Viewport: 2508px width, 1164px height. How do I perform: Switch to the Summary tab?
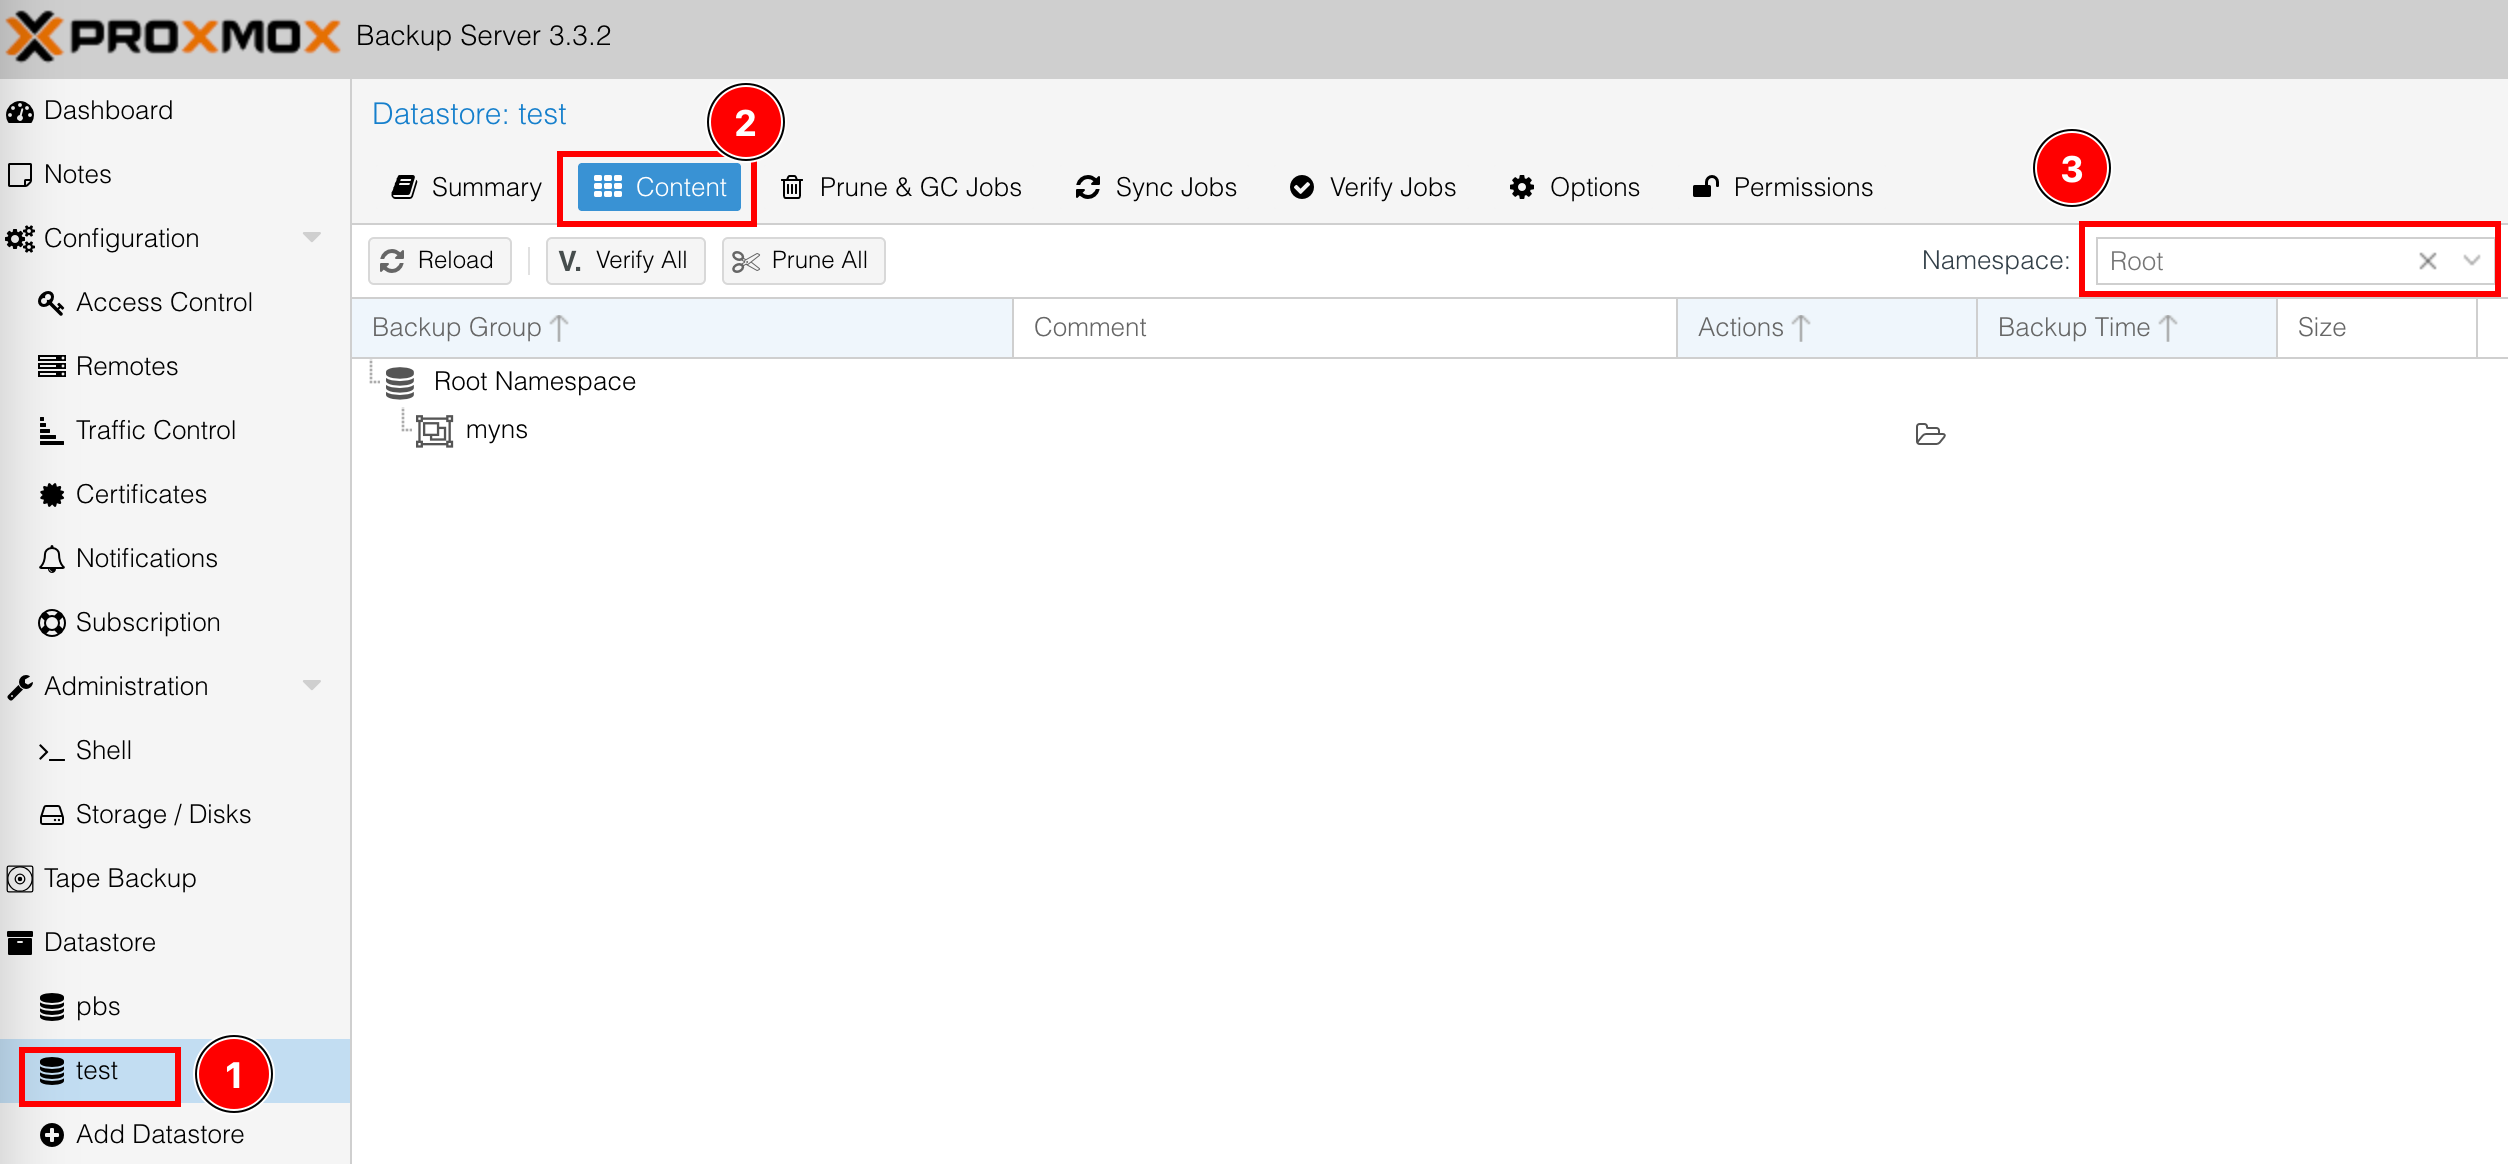tap(466, 187)
